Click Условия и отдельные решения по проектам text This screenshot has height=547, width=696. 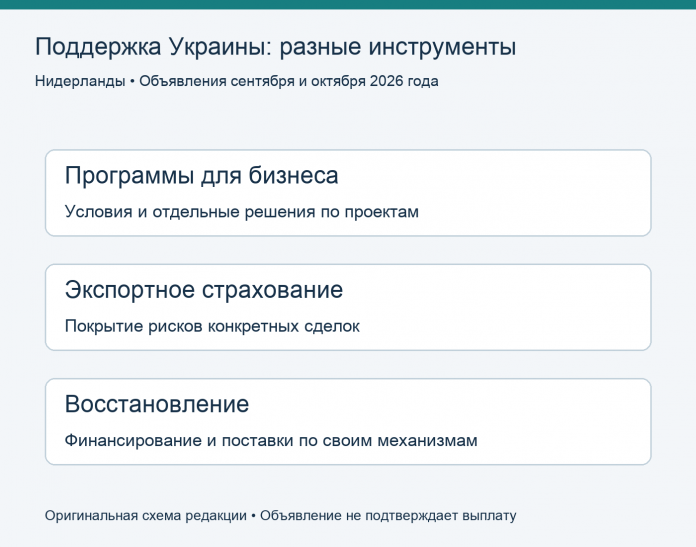pyautogui.click(x=241, y=212)
